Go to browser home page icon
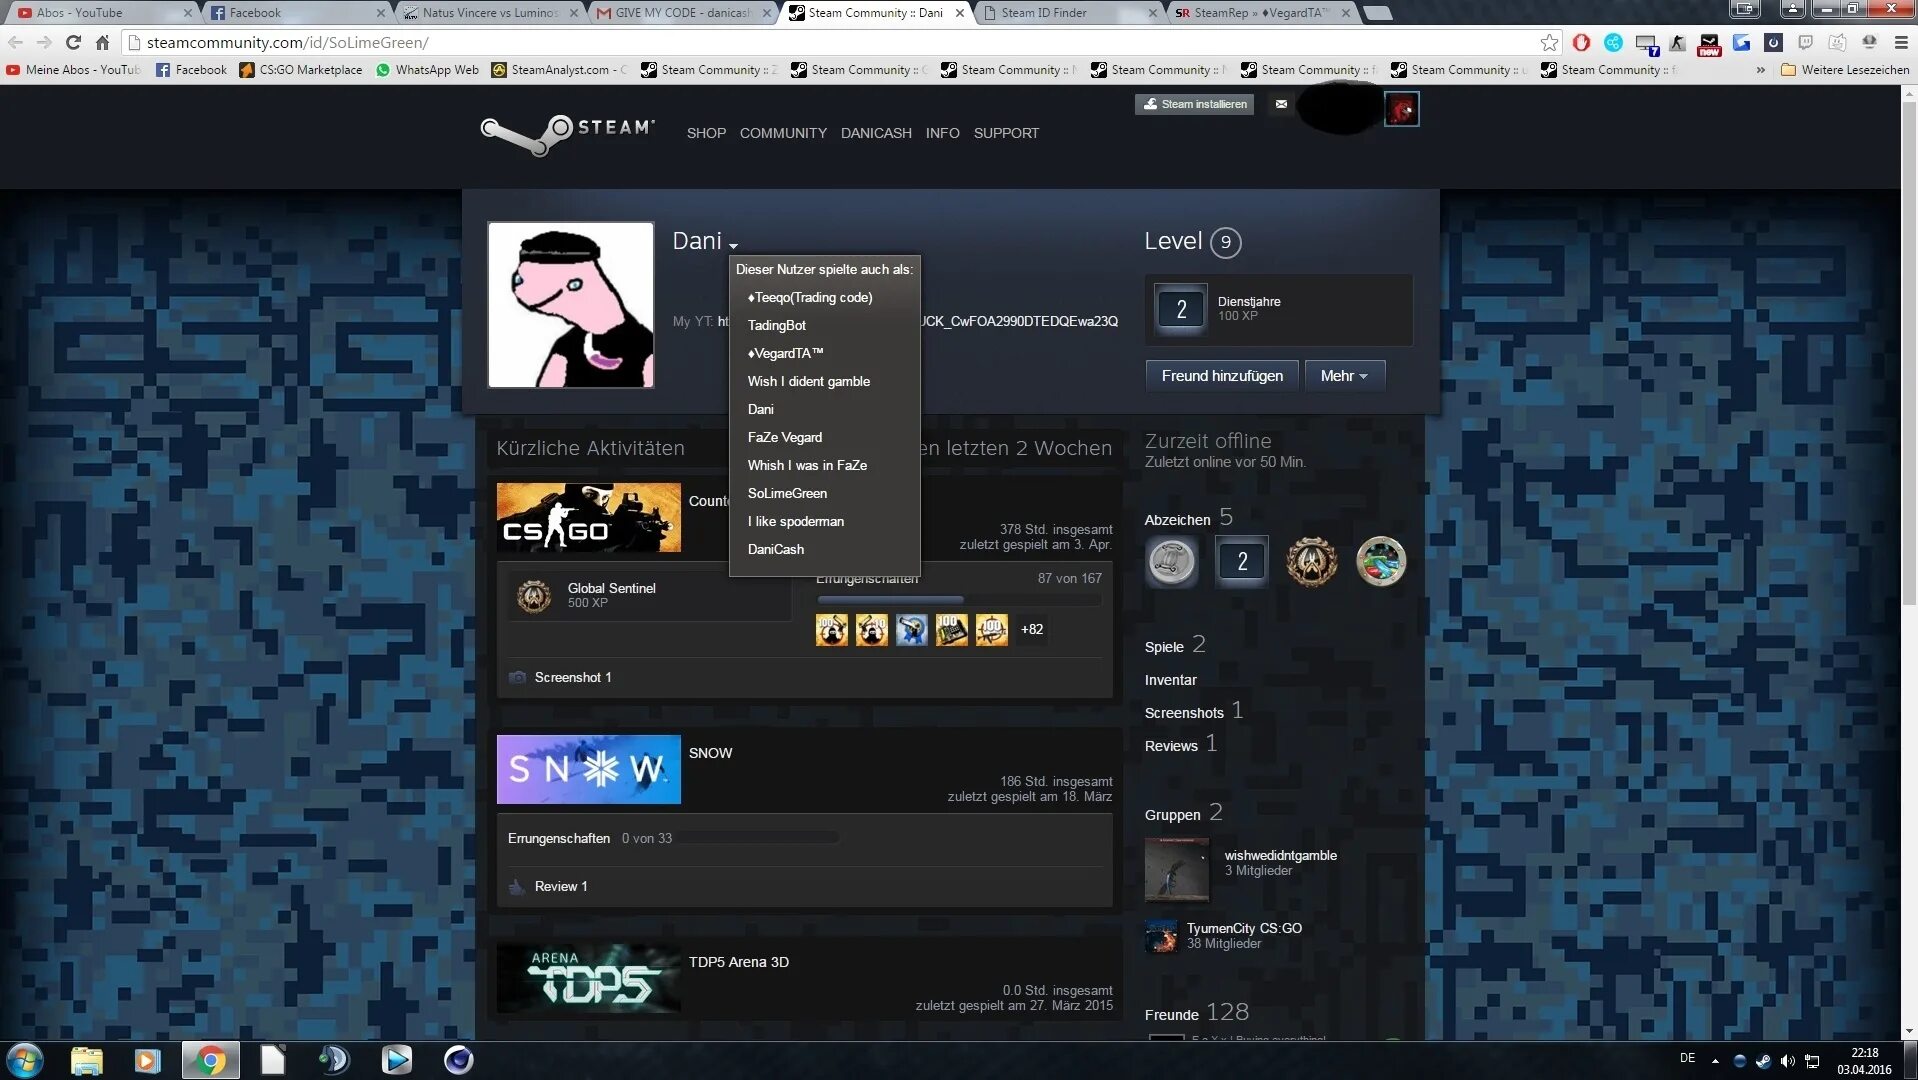The image size is (1918, 1080). click(x=102, y=42)
